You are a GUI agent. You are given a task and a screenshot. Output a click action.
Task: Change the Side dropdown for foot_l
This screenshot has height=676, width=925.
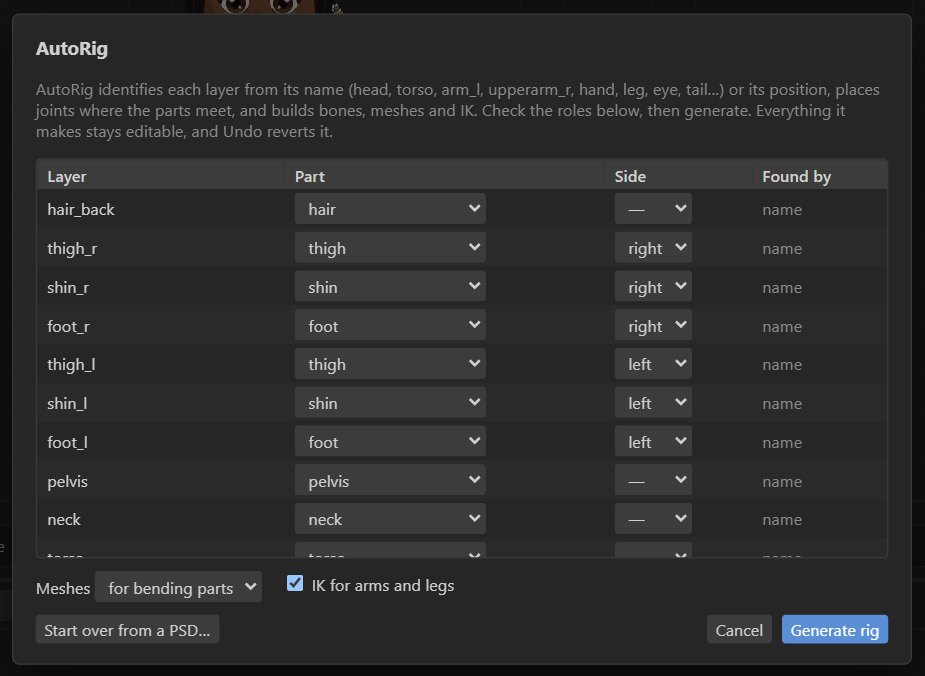coord(652,442)
